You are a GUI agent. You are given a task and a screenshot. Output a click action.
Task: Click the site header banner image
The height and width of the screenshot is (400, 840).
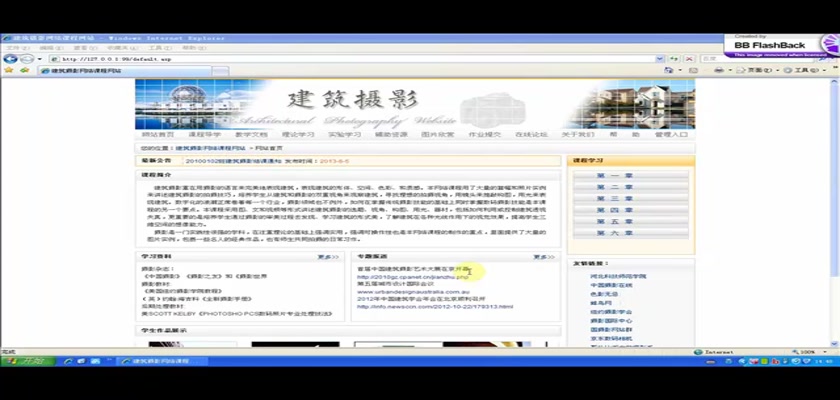(x=415, y=104)
